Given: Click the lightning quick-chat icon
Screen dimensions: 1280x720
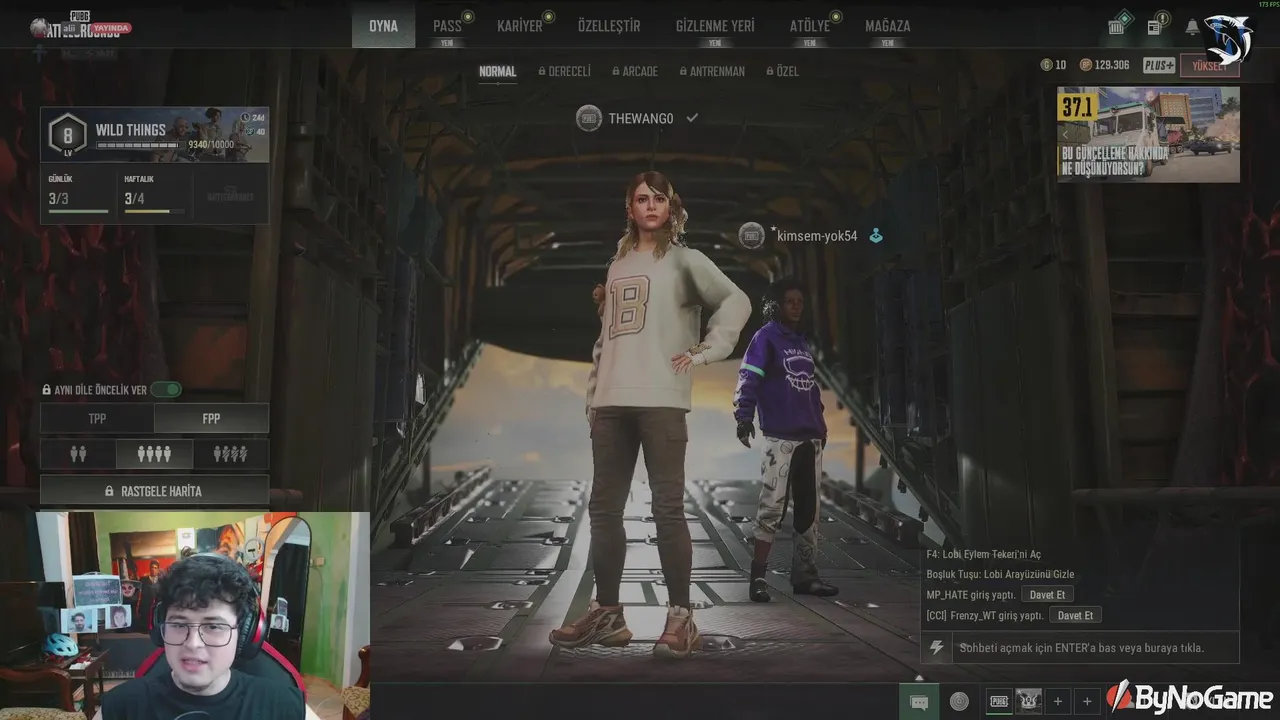Looking at the screenshot, I should click(936, 648).
